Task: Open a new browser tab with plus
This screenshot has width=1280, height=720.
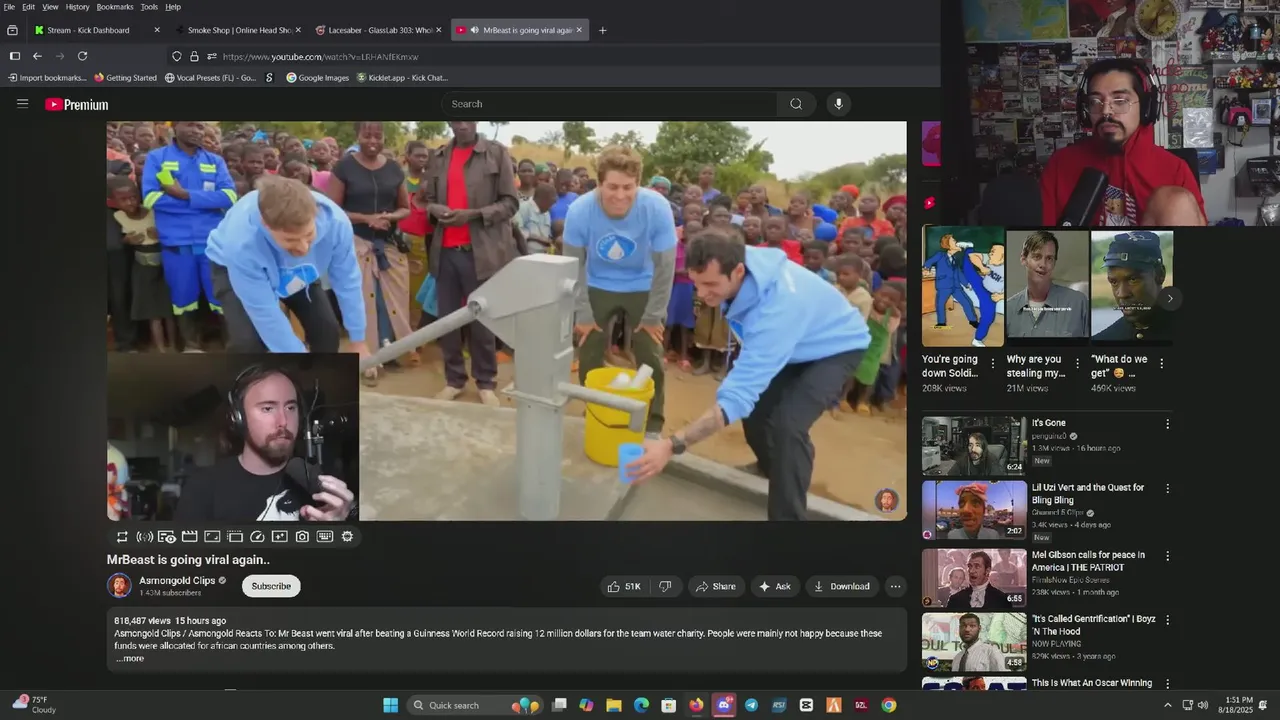Action: (x=602, y=30)
